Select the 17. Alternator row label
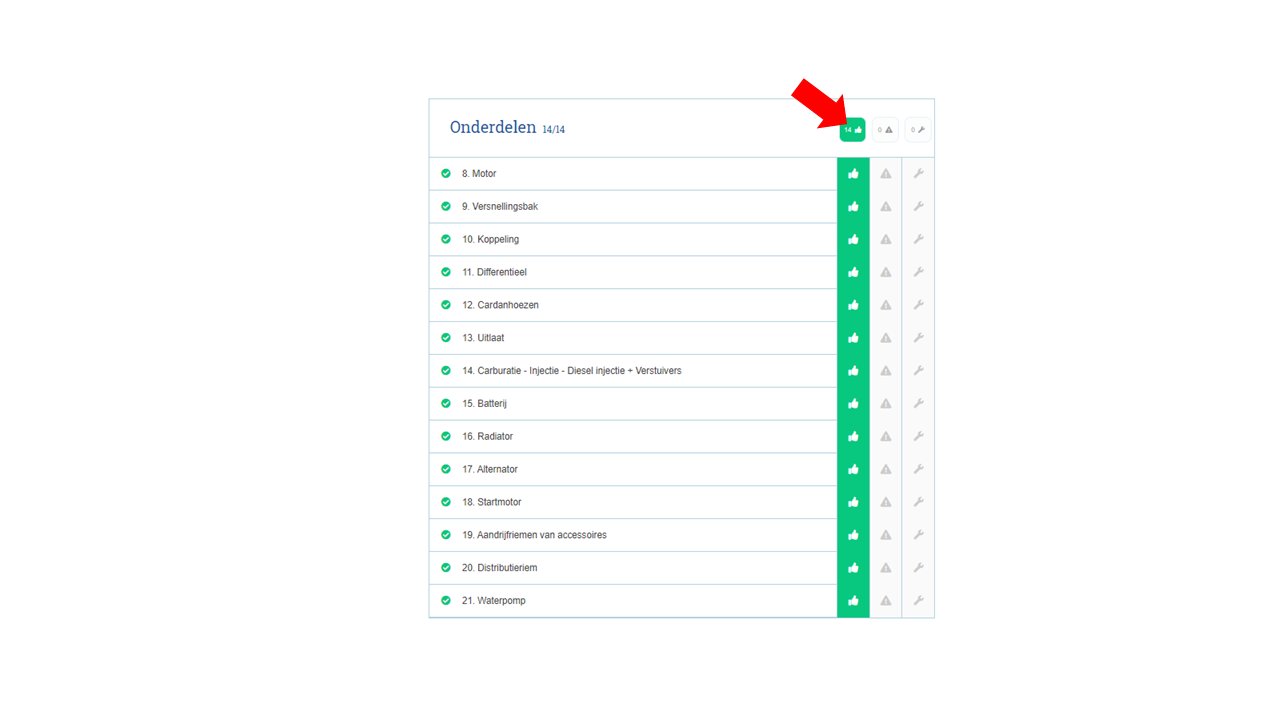The image size is (1280, 720). point(490,469)
